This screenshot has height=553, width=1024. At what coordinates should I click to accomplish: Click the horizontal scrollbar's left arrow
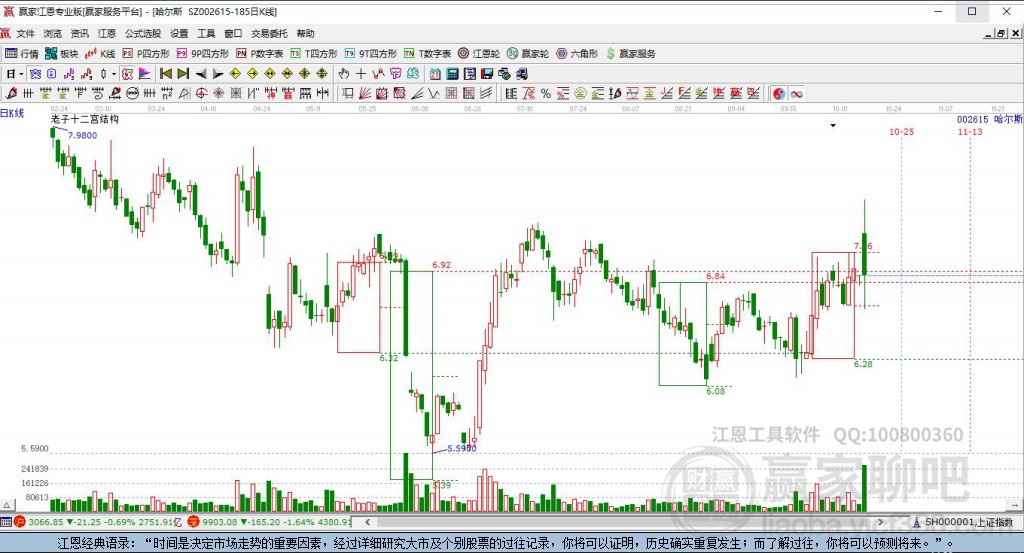[x=368, y=522]
